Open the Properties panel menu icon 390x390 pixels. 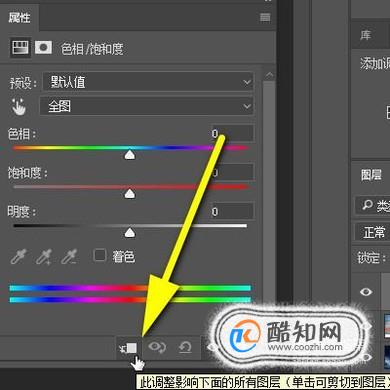[x=265, y=17]
